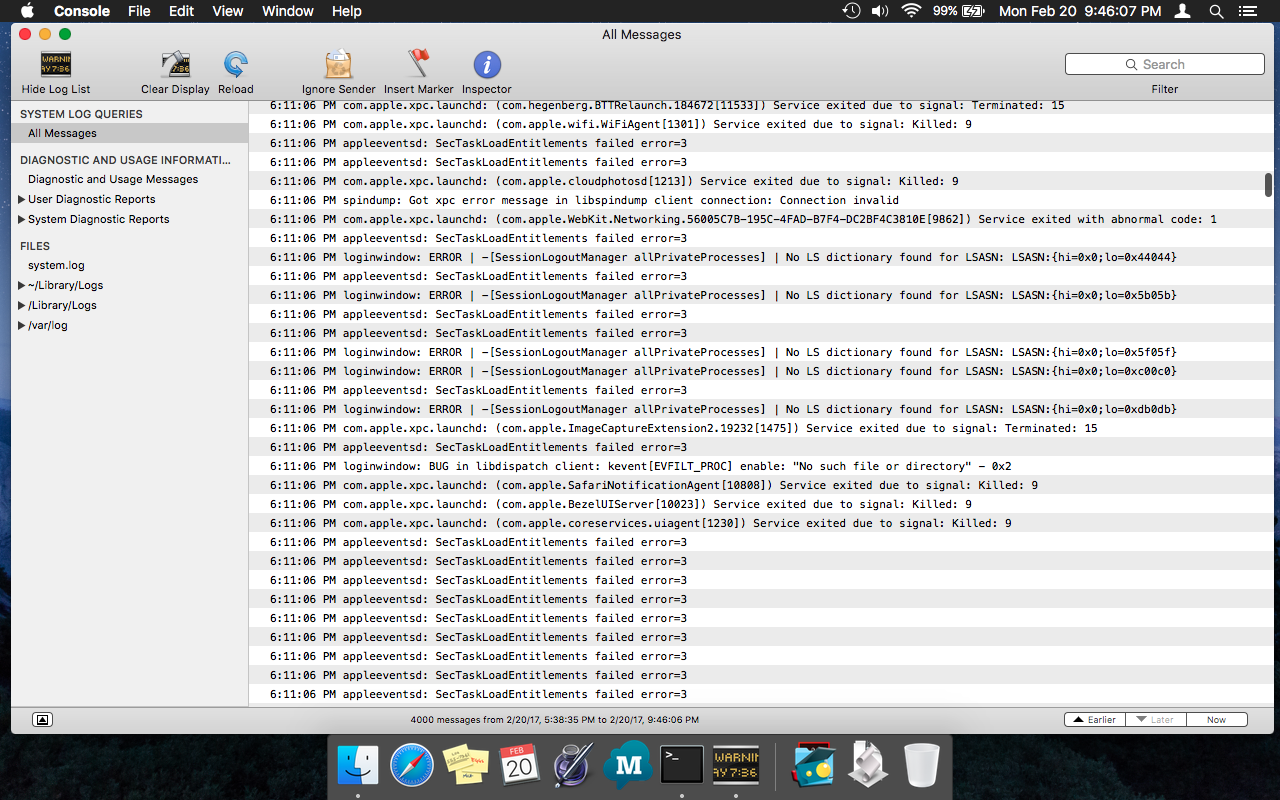1280x800 pixels.
Task: Select All Messages in sidebar
Action: coord(130,133)
